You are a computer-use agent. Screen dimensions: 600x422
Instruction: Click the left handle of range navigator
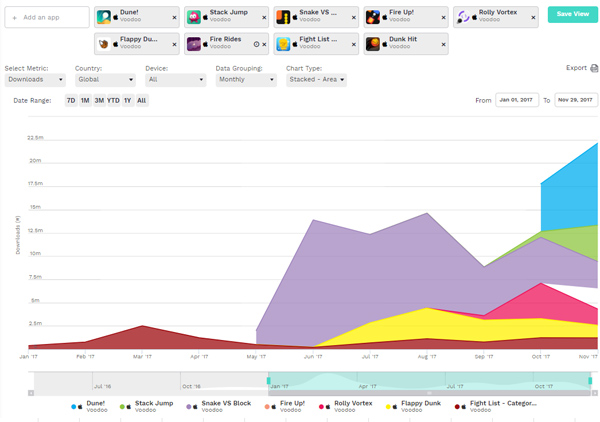click(269, 381)
